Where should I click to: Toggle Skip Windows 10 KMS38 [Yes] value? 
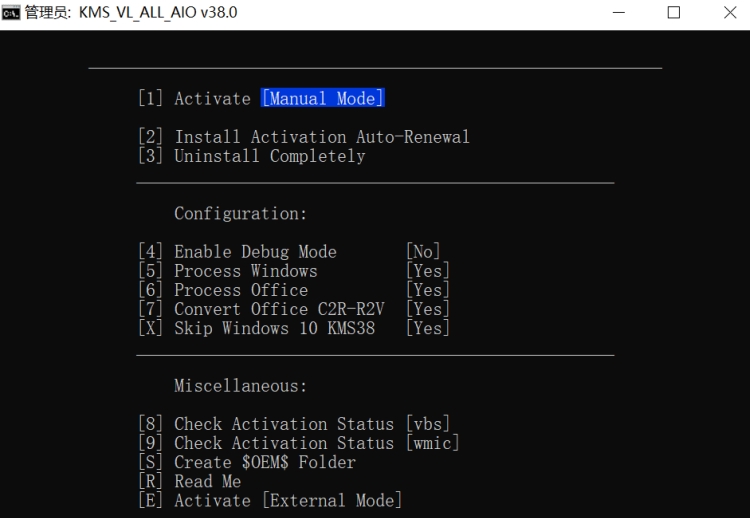(427, 328)
